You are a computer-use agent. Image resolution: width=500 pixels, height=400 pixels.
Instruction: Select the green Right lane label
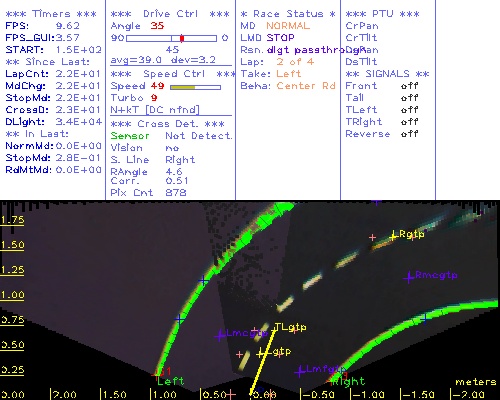click(350, 381)
